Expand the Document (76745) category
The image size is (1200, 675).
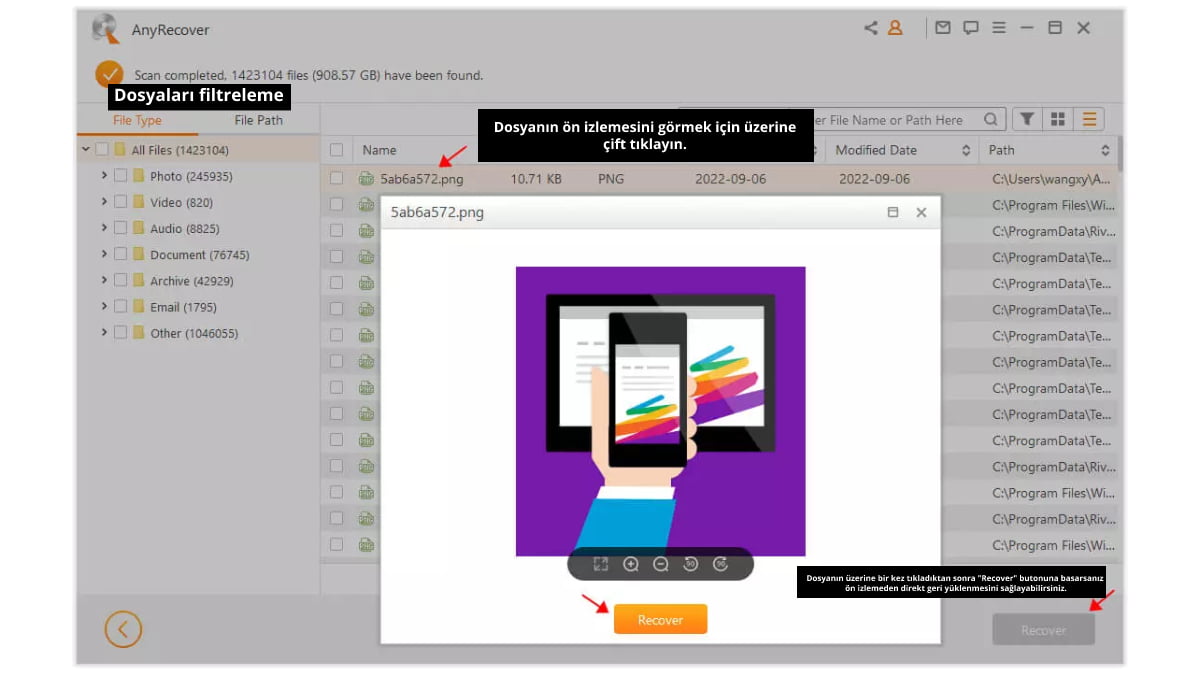[104, 254]
